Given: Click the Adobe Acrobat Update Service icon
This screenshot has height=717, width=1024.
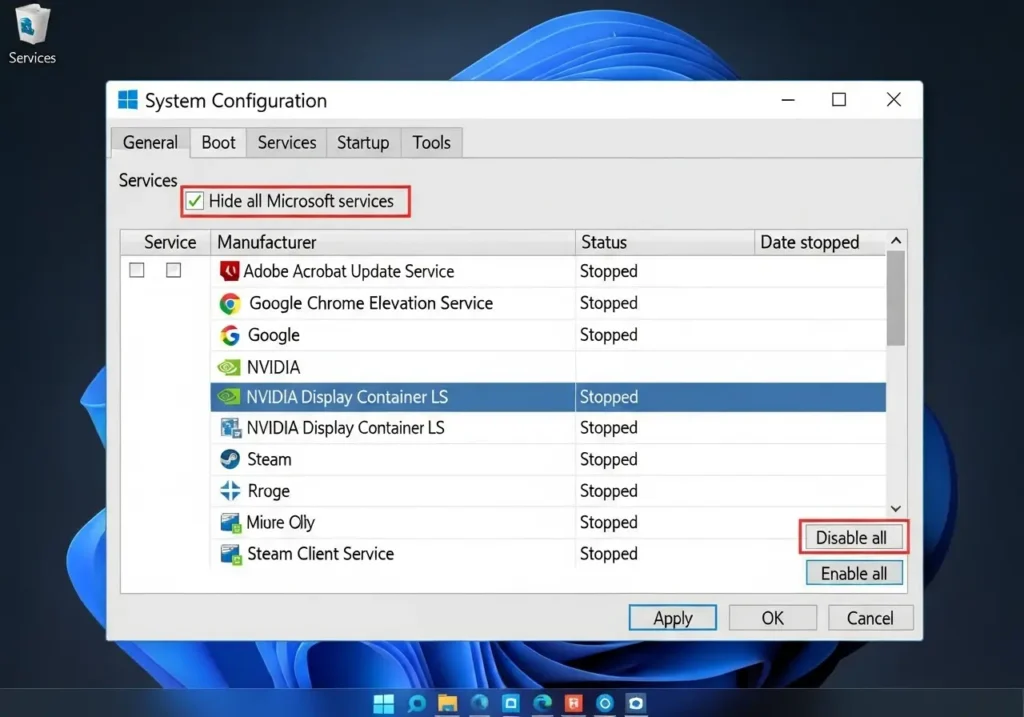Looking at the screenshot, I should pos(229,271).
